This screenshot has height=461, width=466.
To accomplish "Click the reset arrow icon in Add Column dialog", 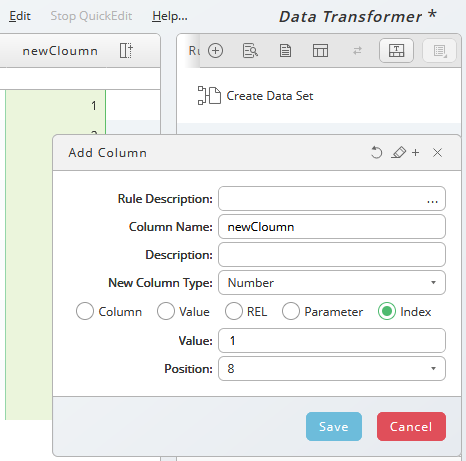I will pyautogui.click(x=376, y=153).
